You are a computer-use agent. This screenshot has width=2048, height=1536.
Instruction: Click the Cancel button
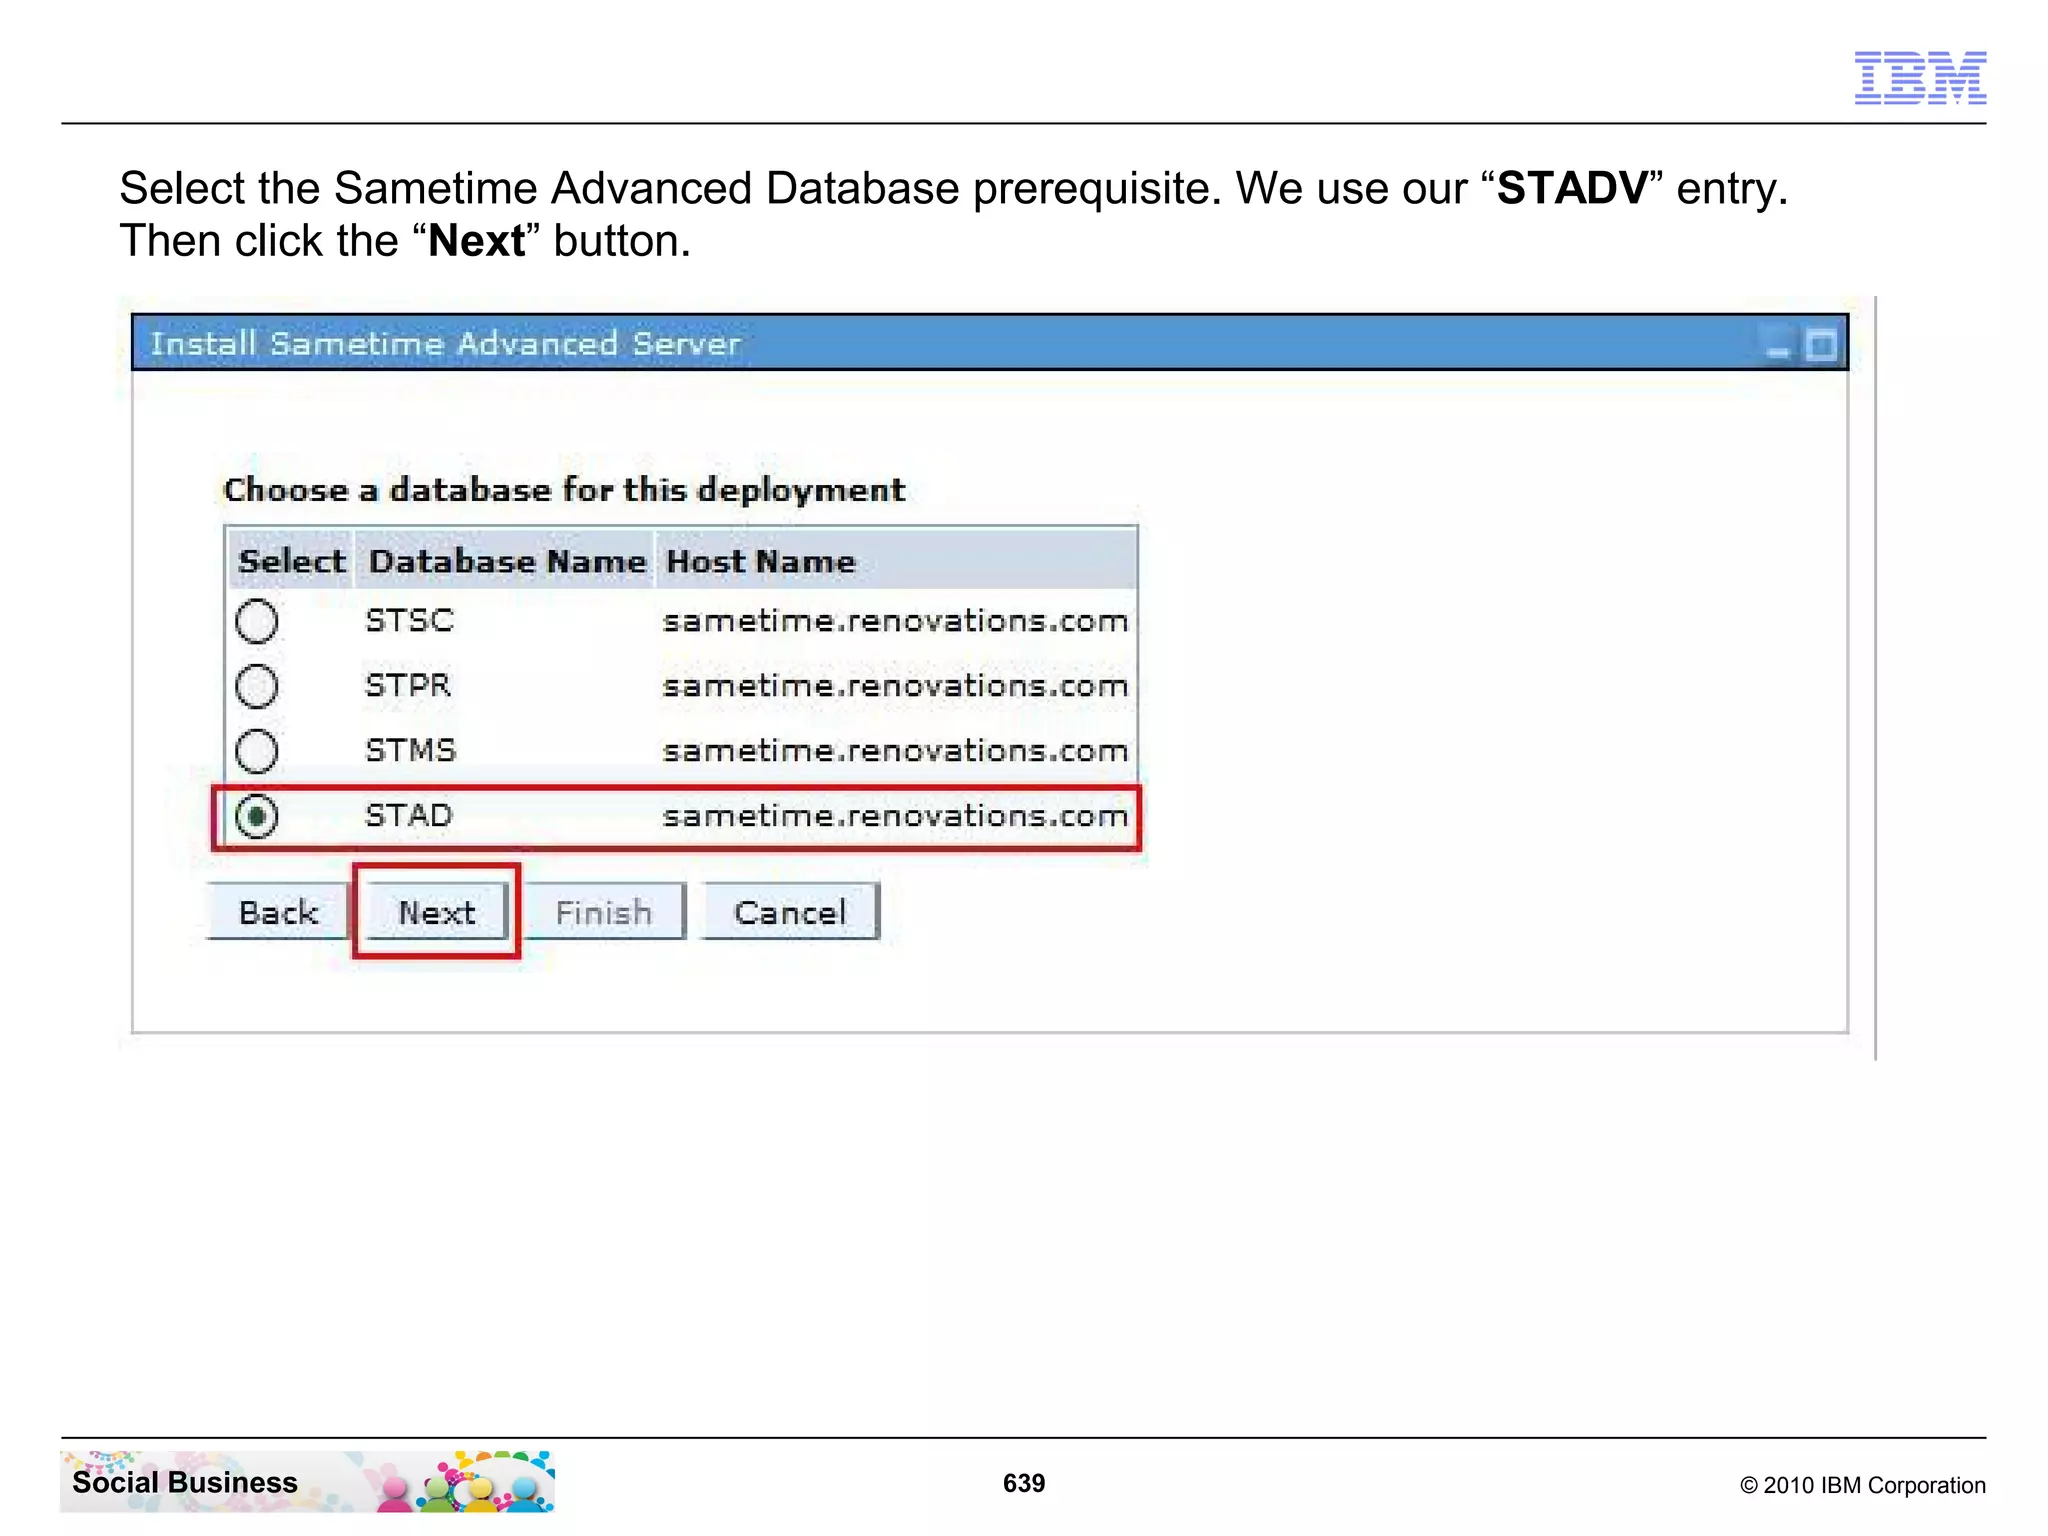[x=790, y=912]
